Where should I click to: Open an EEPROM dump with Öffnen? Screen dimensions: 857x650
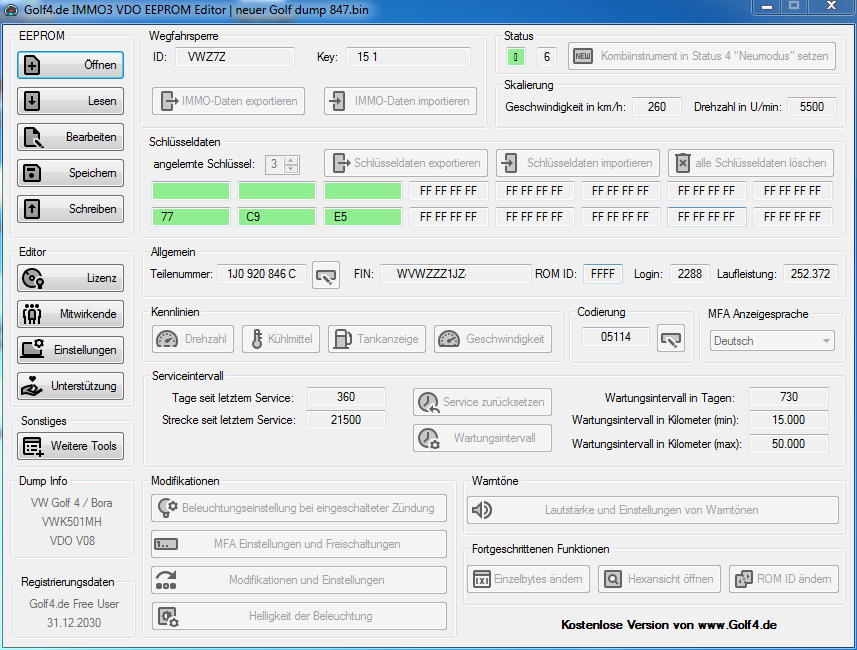pos(68,65)
